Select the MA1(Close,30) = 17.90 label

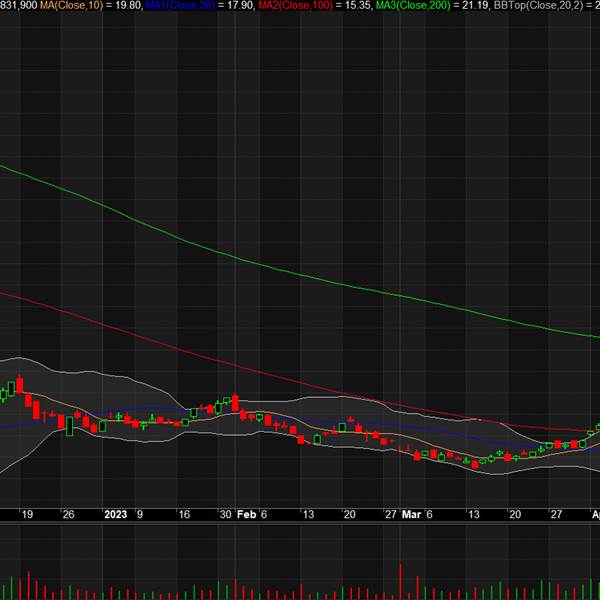(x=199, y=5)
